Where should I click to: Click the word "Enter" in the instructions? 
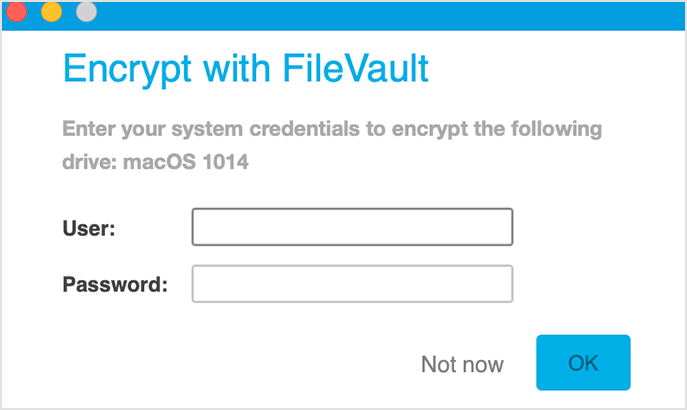[x=88, y=129]
